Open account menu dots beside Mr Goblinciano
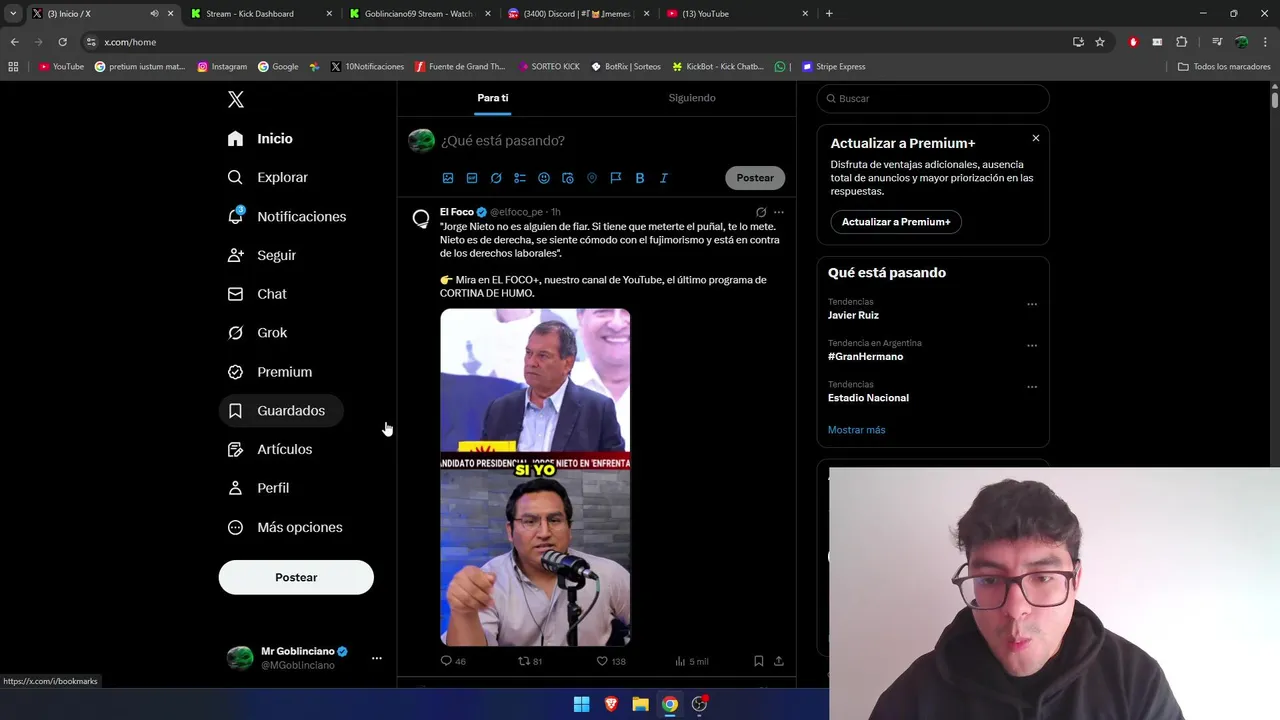 tap(376, 658)
